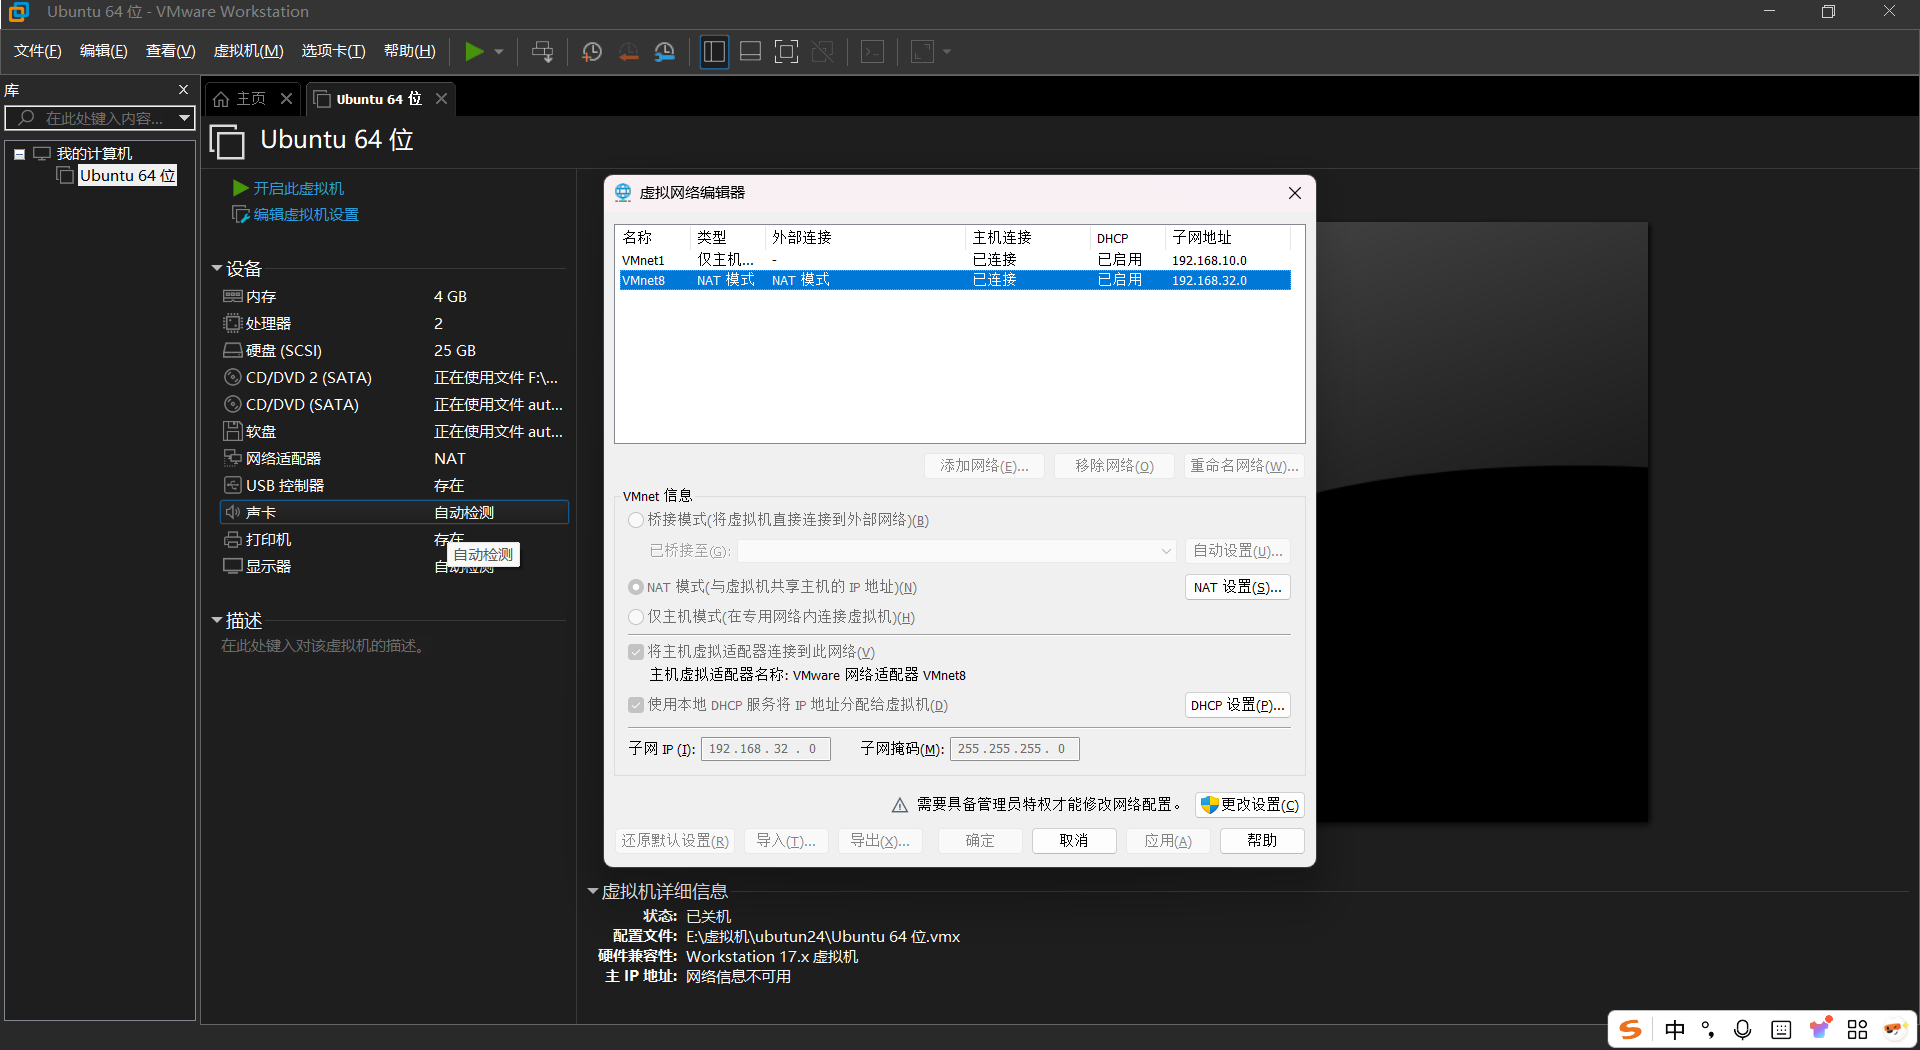Viewport: 1920px width, 1050px height.
Task: Click the console view terminal icon
Action: (x=873, y=52)
